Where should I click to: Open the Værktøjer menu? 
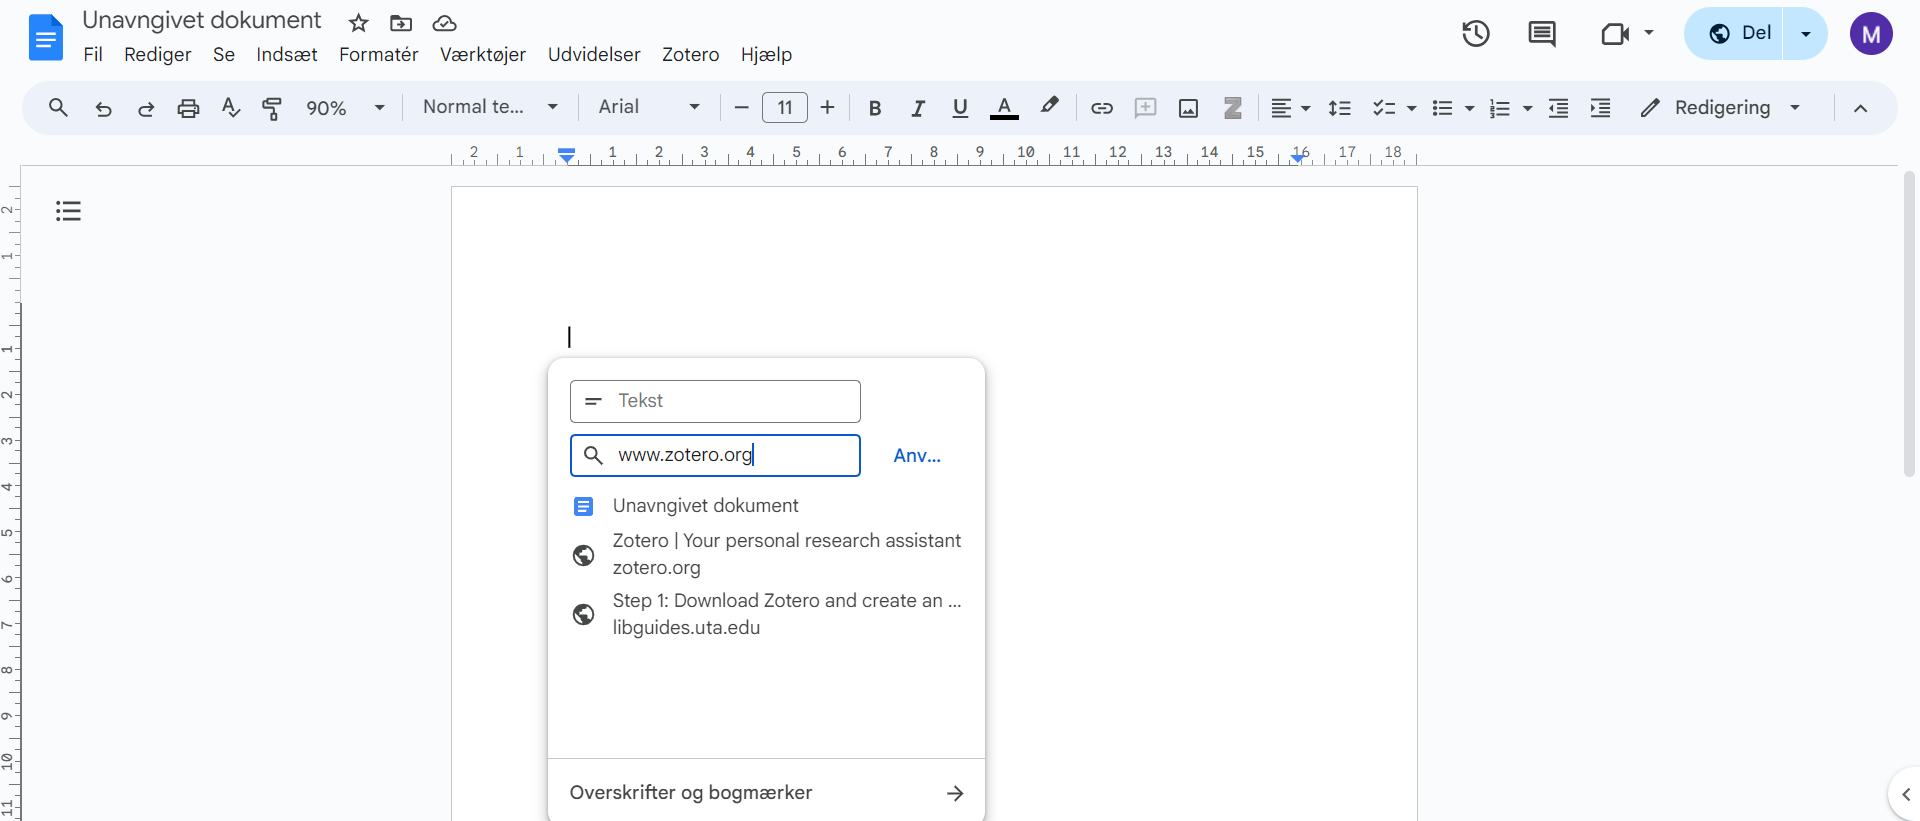click(483, 54)
